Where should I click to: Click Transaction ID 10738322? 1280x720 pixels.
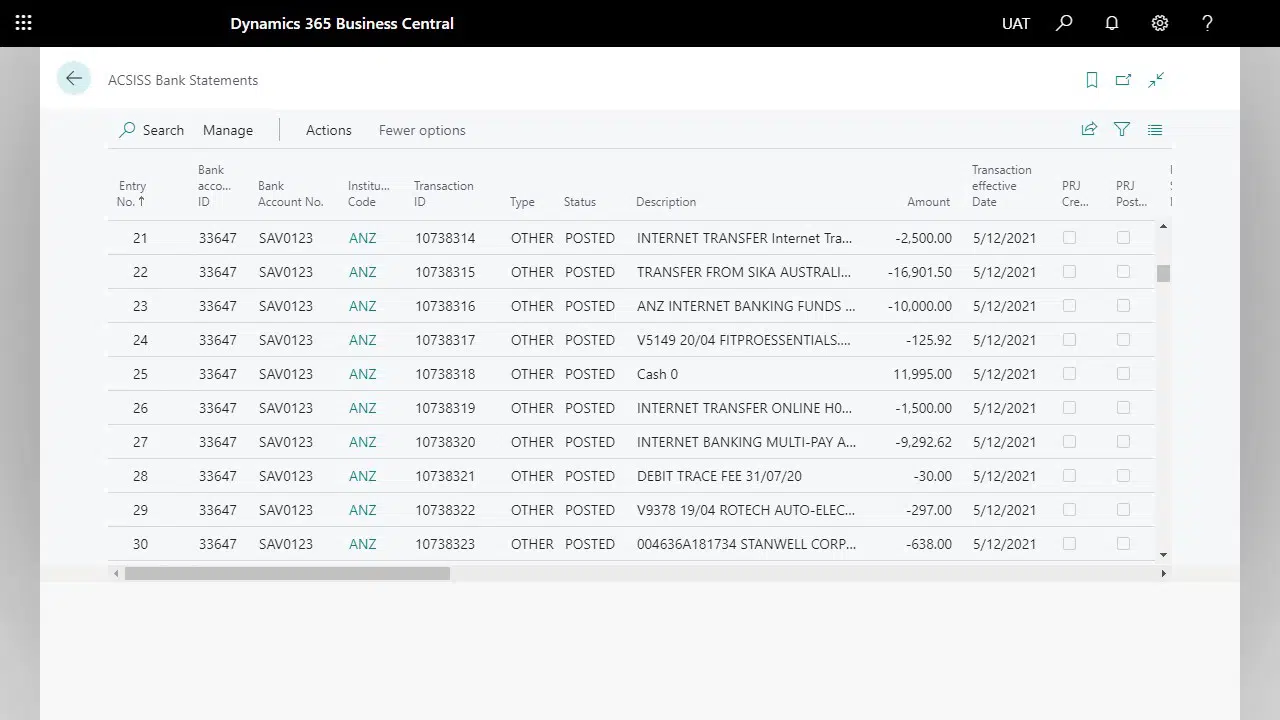point(445,510)
